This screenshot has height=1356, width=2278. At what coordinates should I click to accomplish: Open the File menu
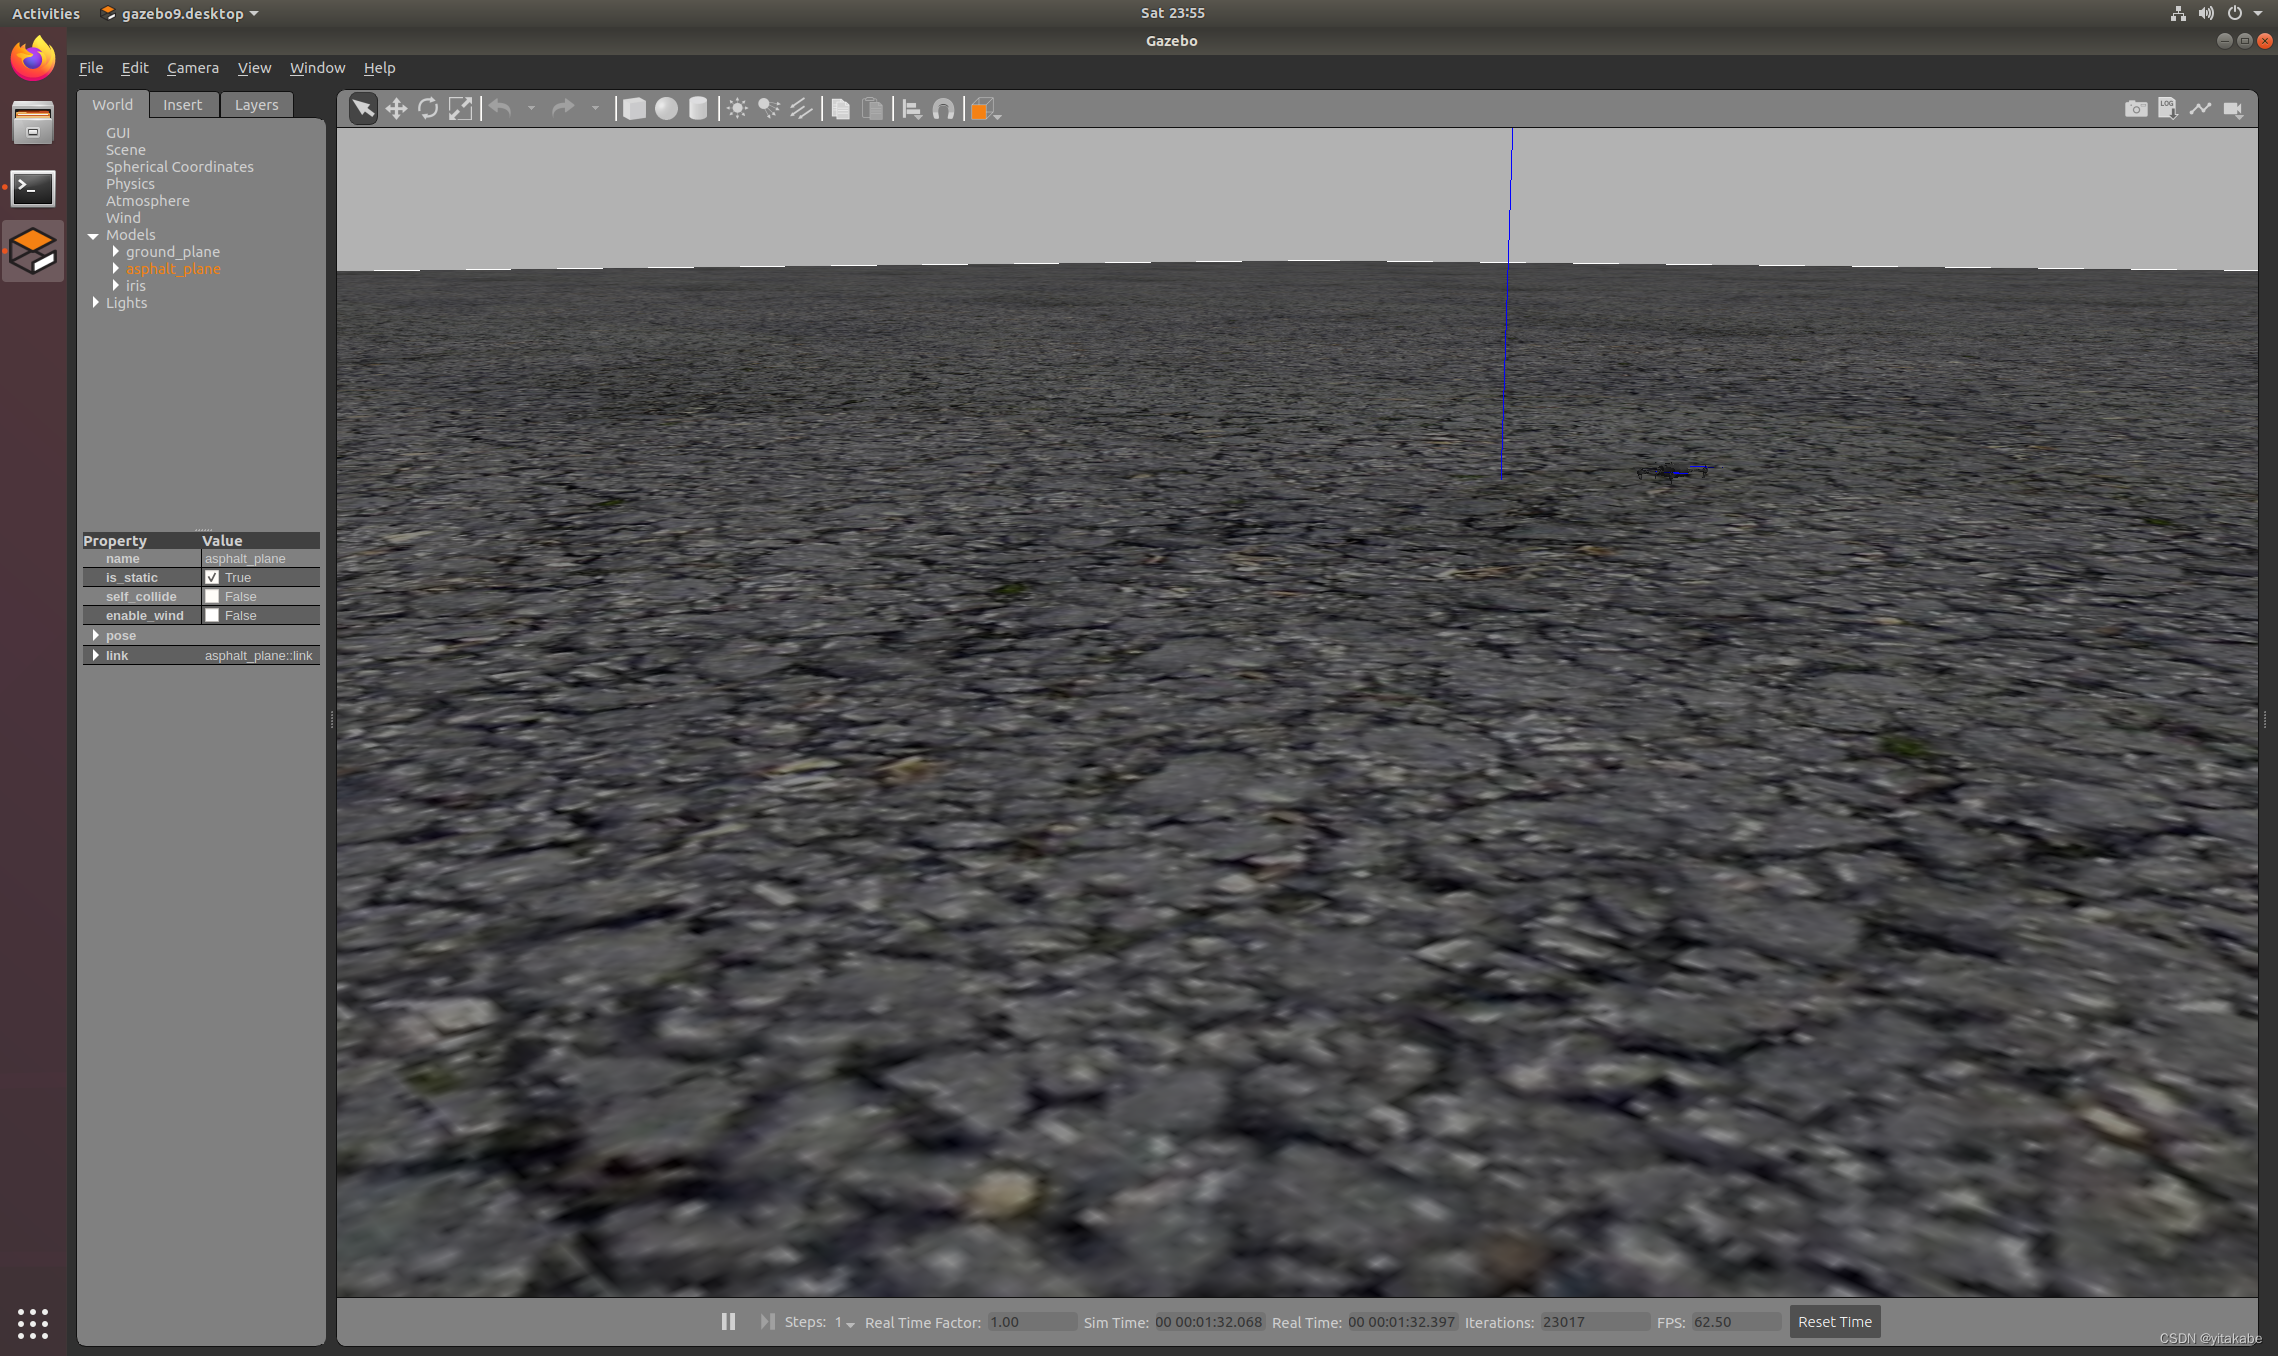91,67
